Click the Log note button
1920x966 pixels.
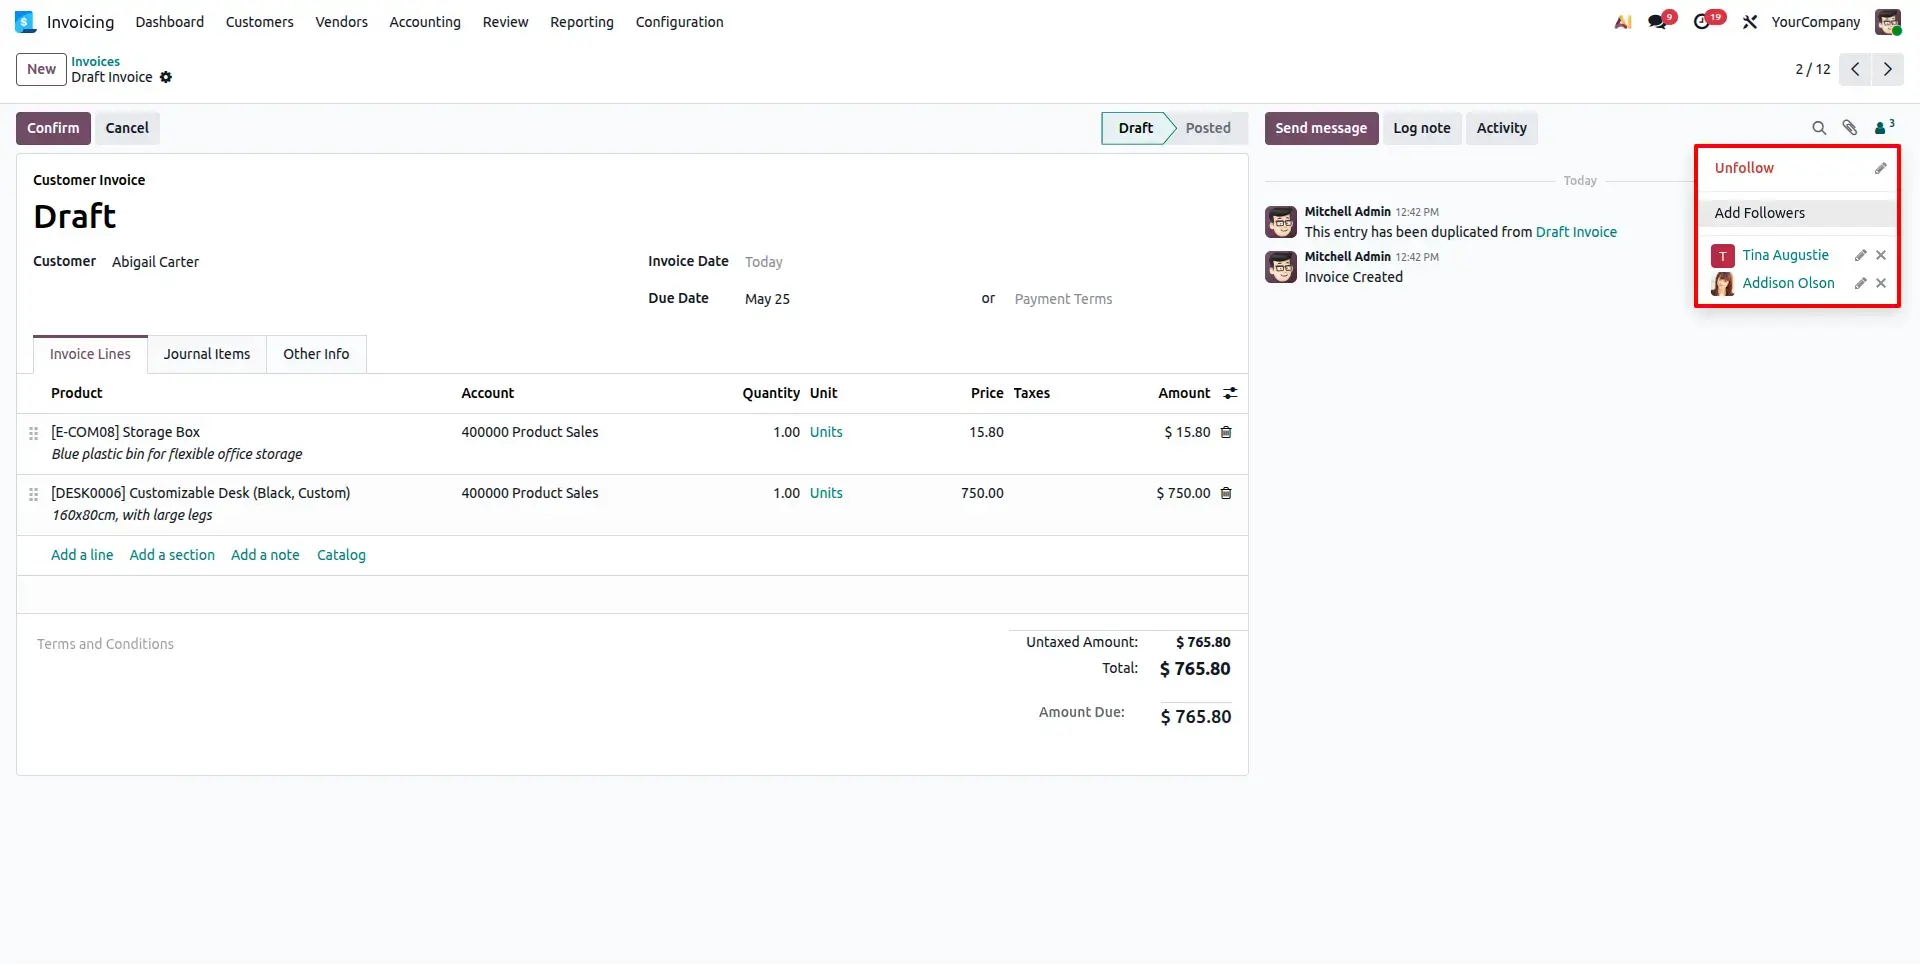tap(1422, 128)
